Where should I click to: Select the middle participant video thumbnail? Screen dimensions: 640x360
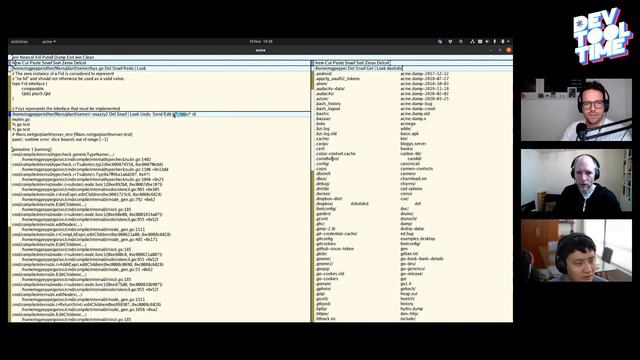(x=576, y=180)
